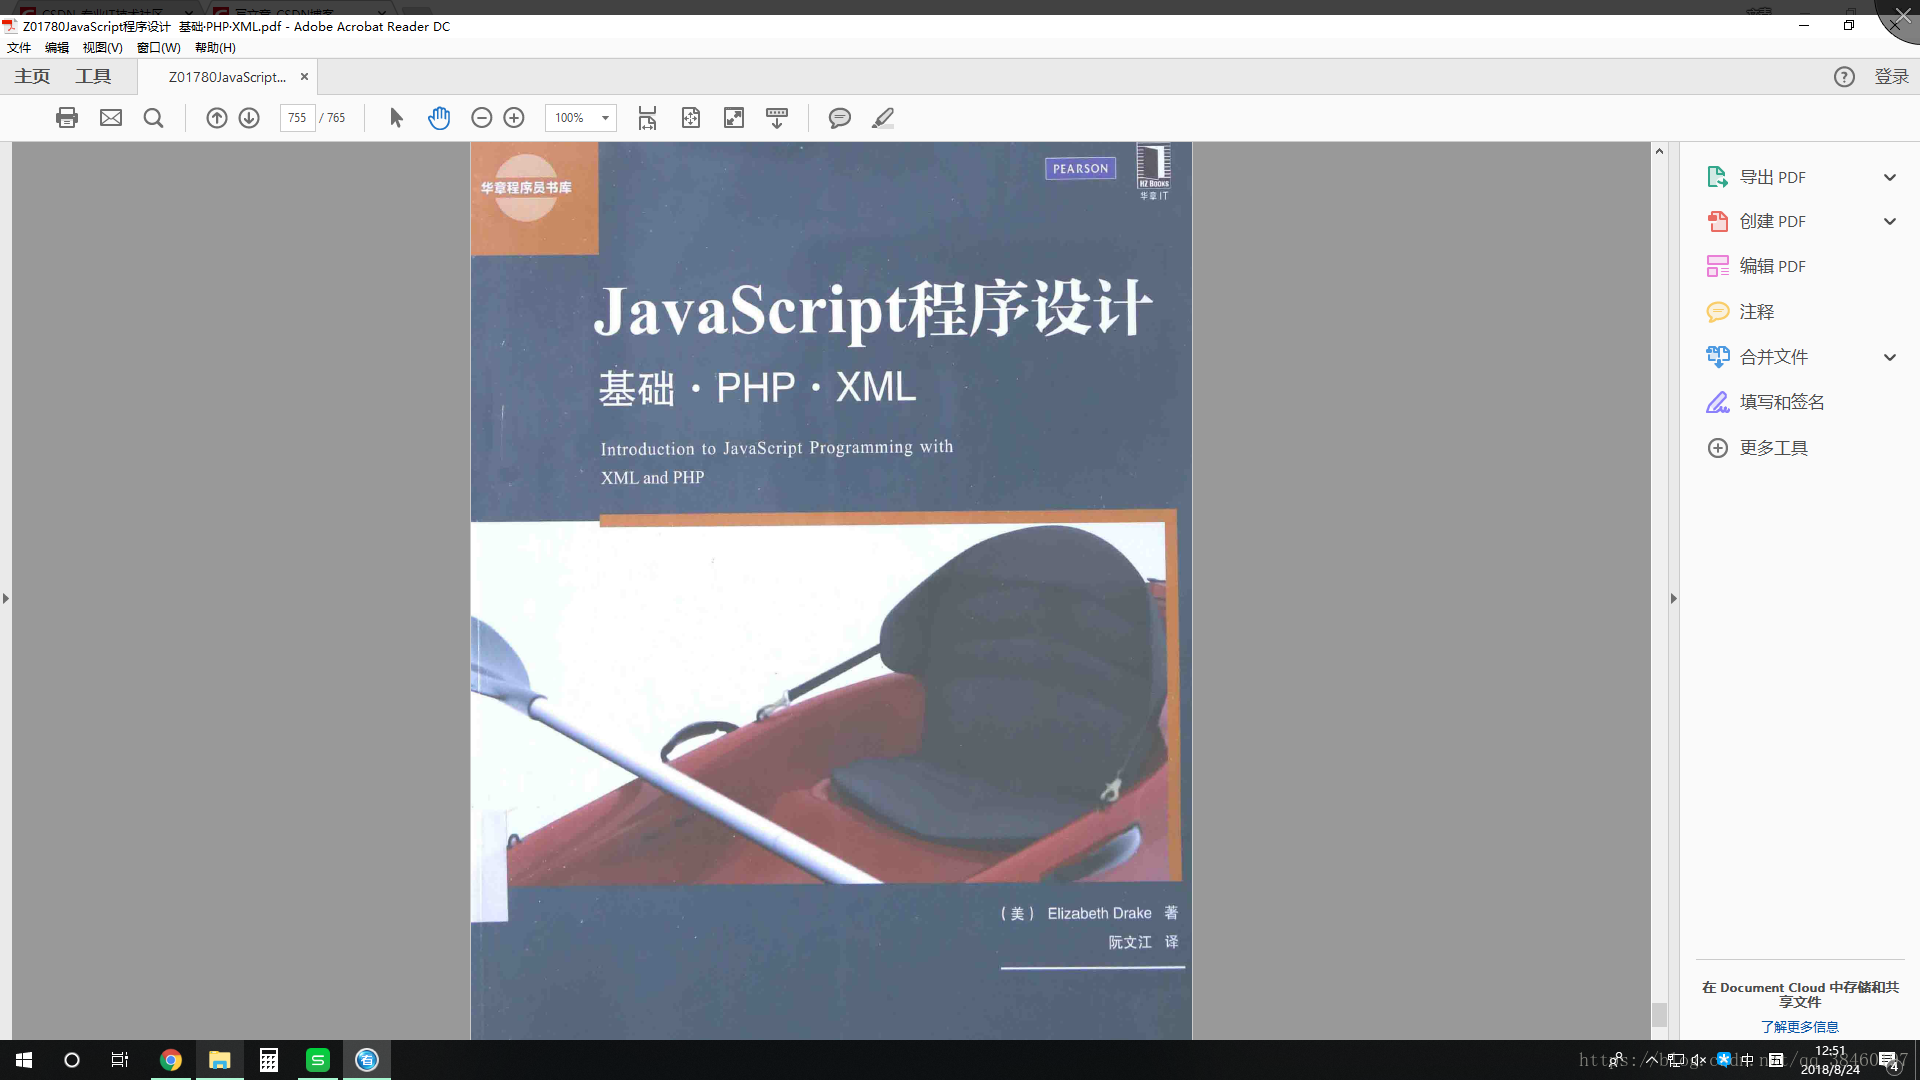Activate the Hand pan tool
1920x1080 pixels.
pyautogui.click(x=439, y=118)
